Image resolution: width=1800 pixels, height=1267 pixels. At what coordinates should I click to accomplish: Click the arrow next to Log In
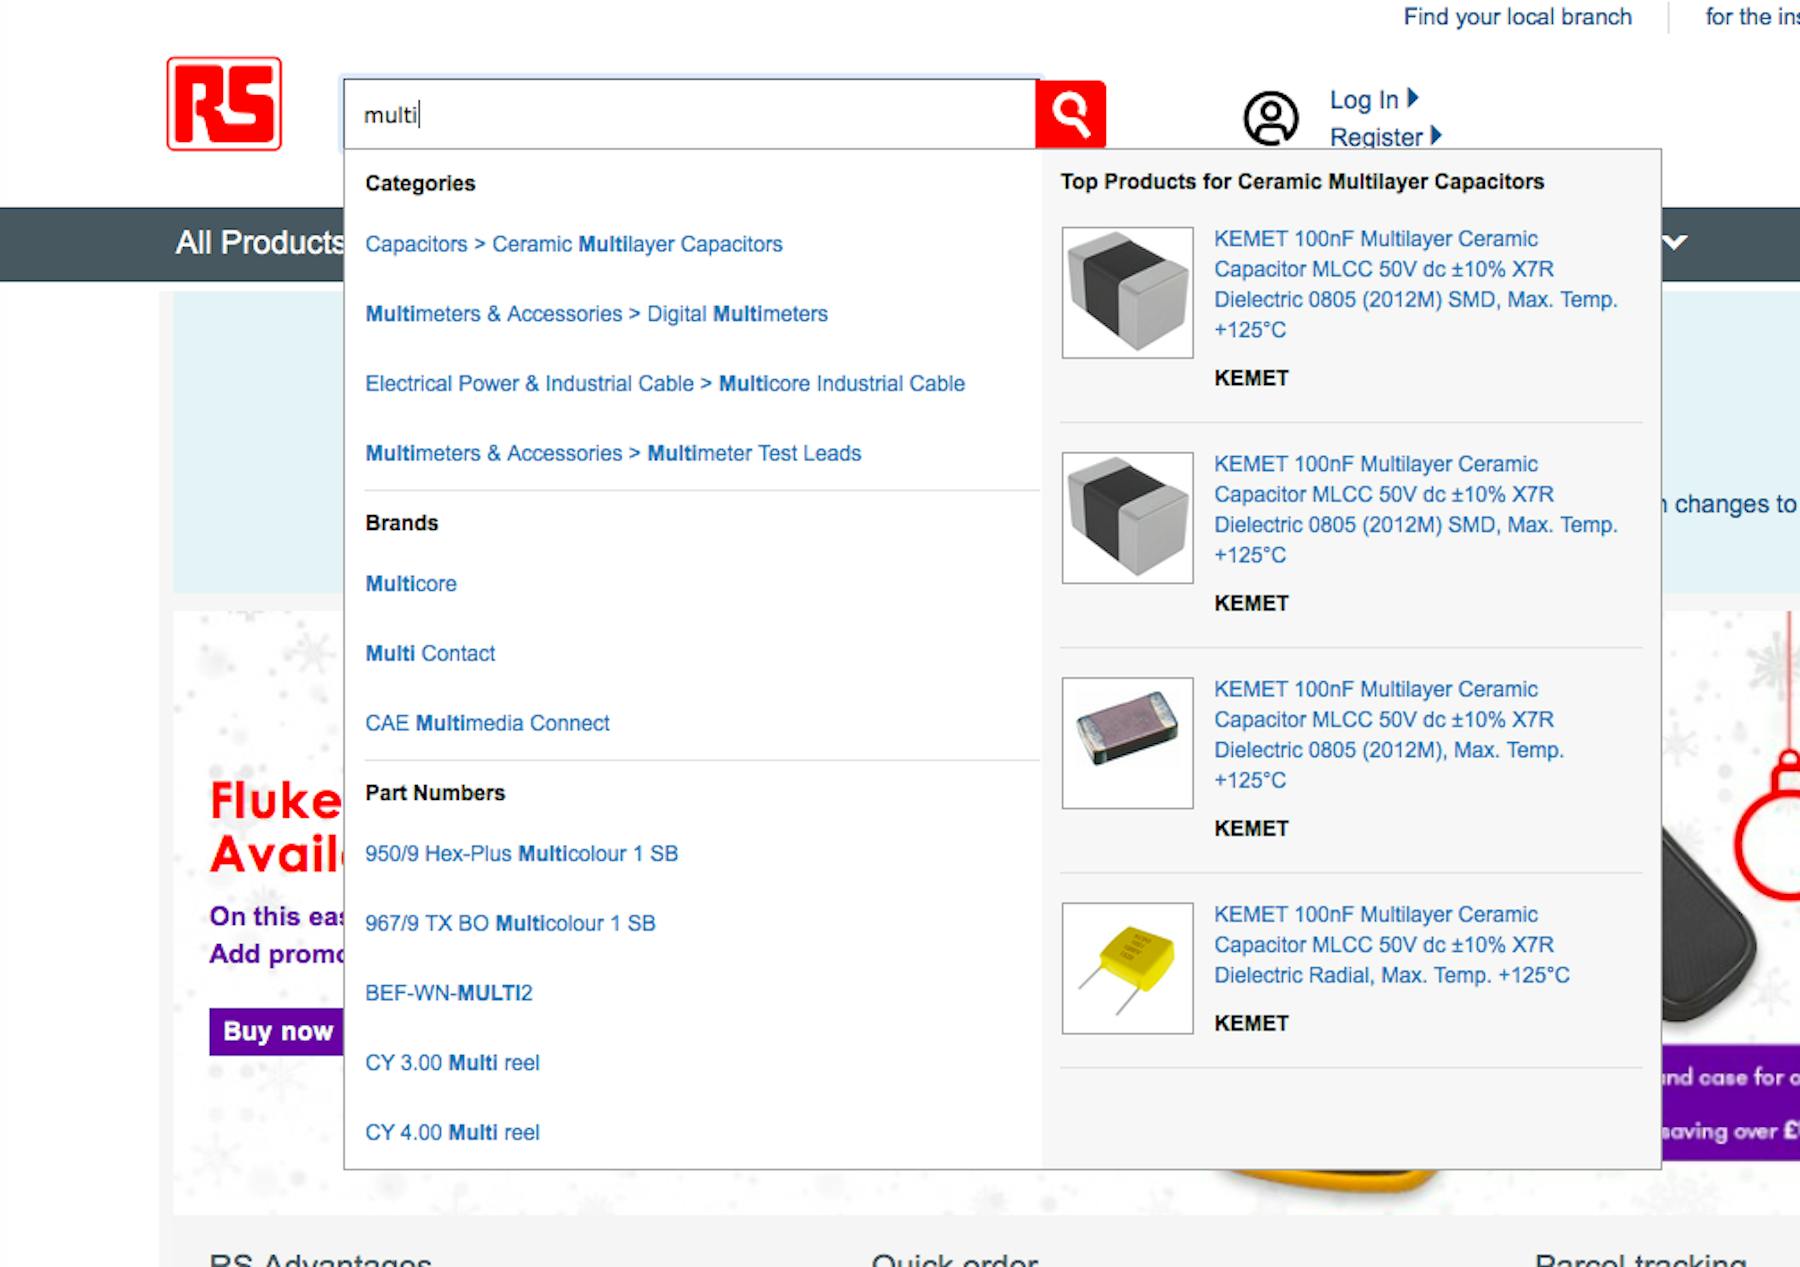[1412, 98]
